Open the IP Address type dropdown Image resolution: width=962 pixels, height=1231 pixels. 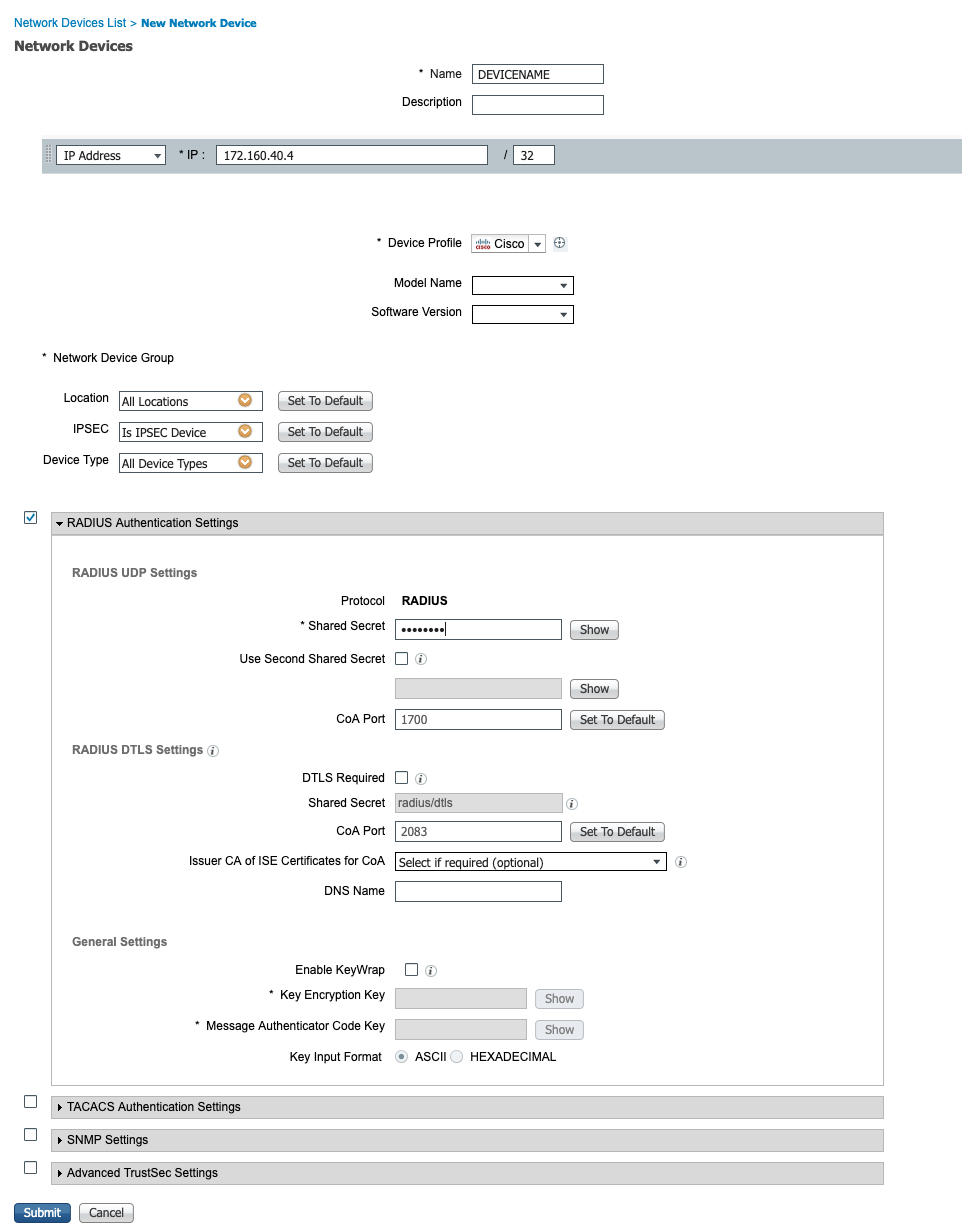(156, 155)
